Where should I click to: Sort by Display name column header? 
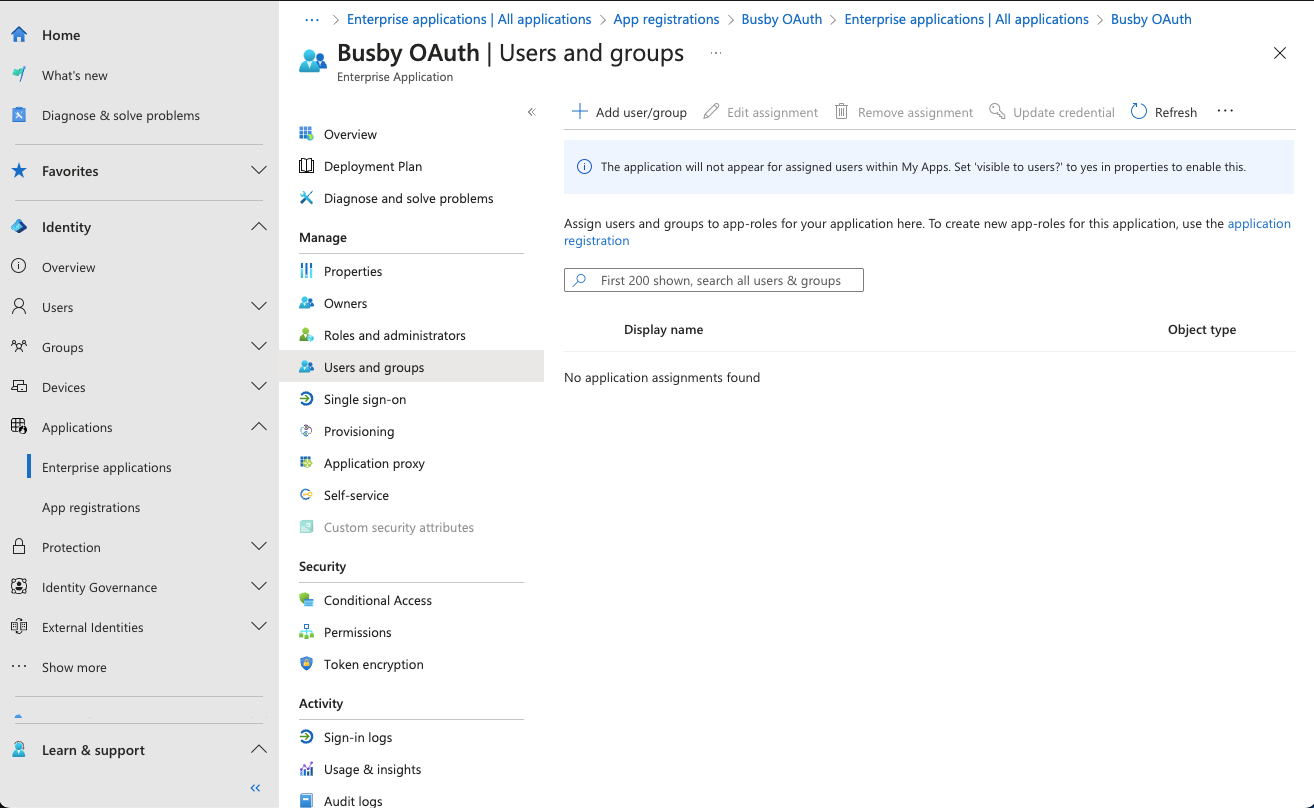pyautogui.click(x=663, y=329)
